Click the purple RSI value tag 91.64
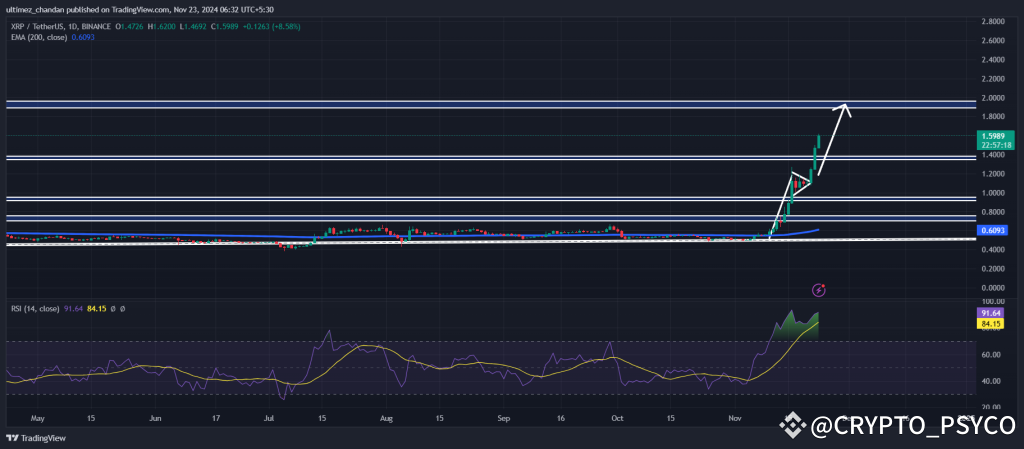Image resolution: width=1024 pixels, height=449 pixels. coord(992,313)
